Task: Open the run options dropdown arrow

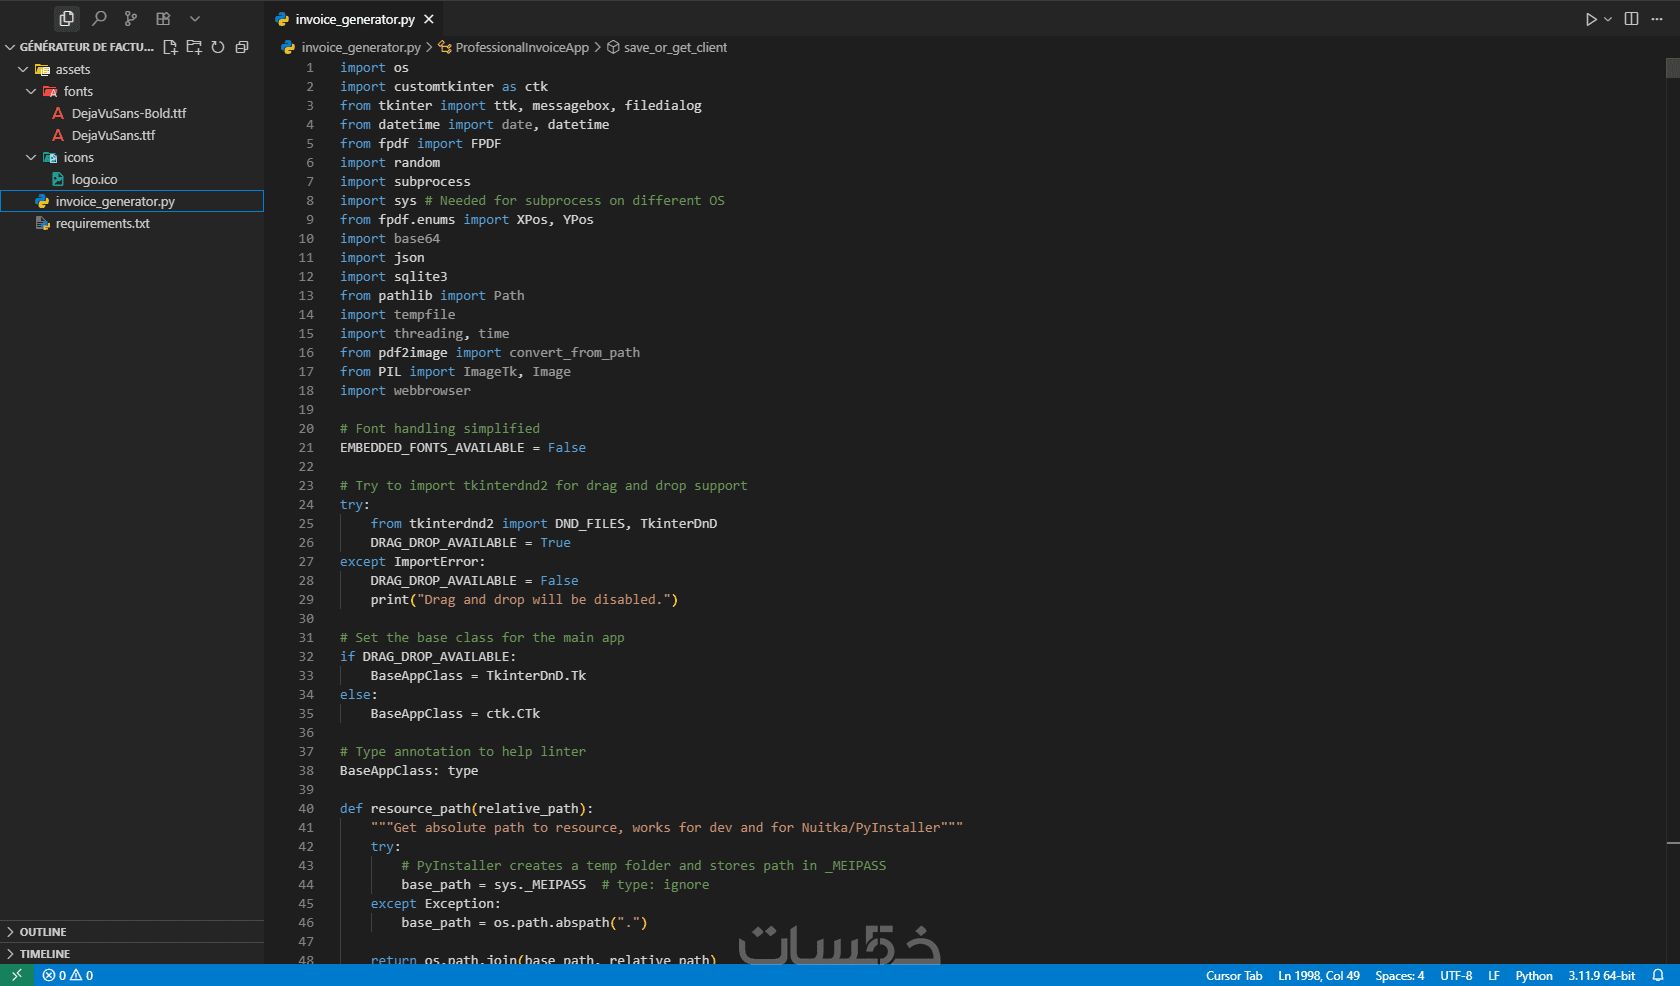Action: point(1608,19)
